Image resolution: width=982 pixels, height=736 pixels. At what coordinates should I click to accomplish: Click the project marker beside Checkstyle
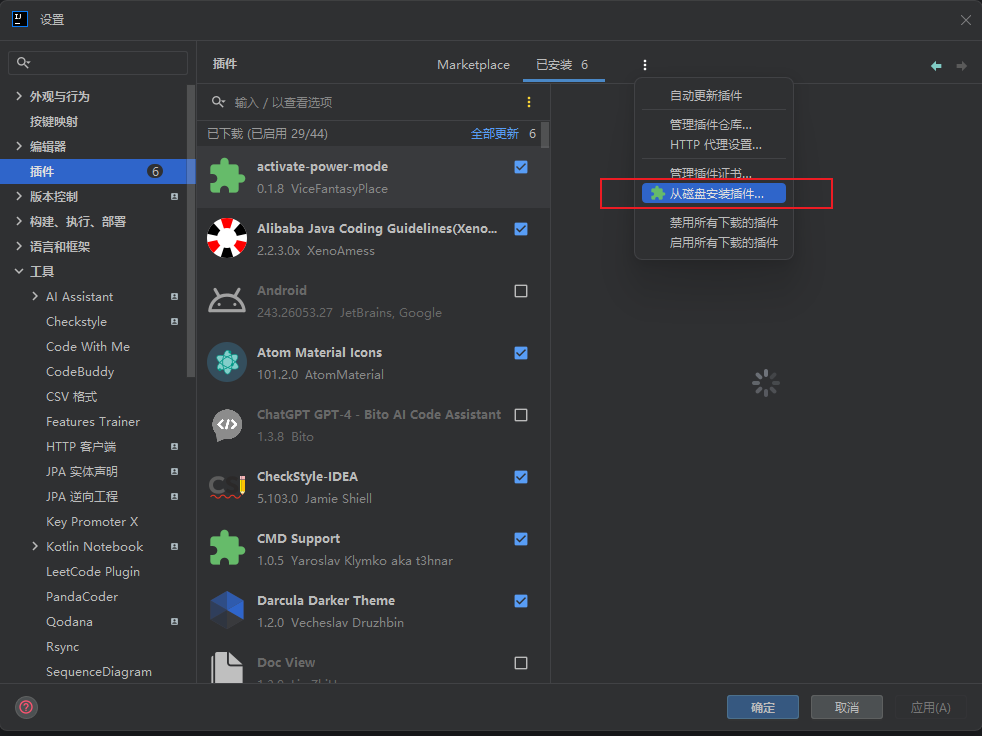(175, 321)
